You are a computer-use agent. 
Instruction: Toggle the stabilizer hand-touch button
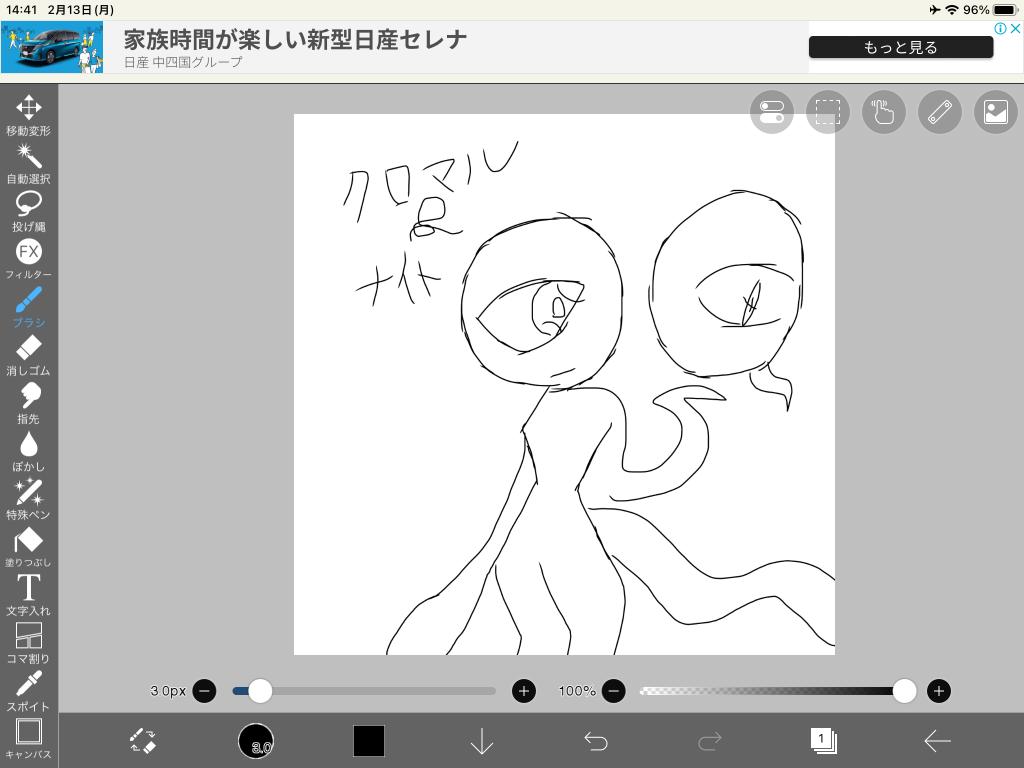pos(883,112)
